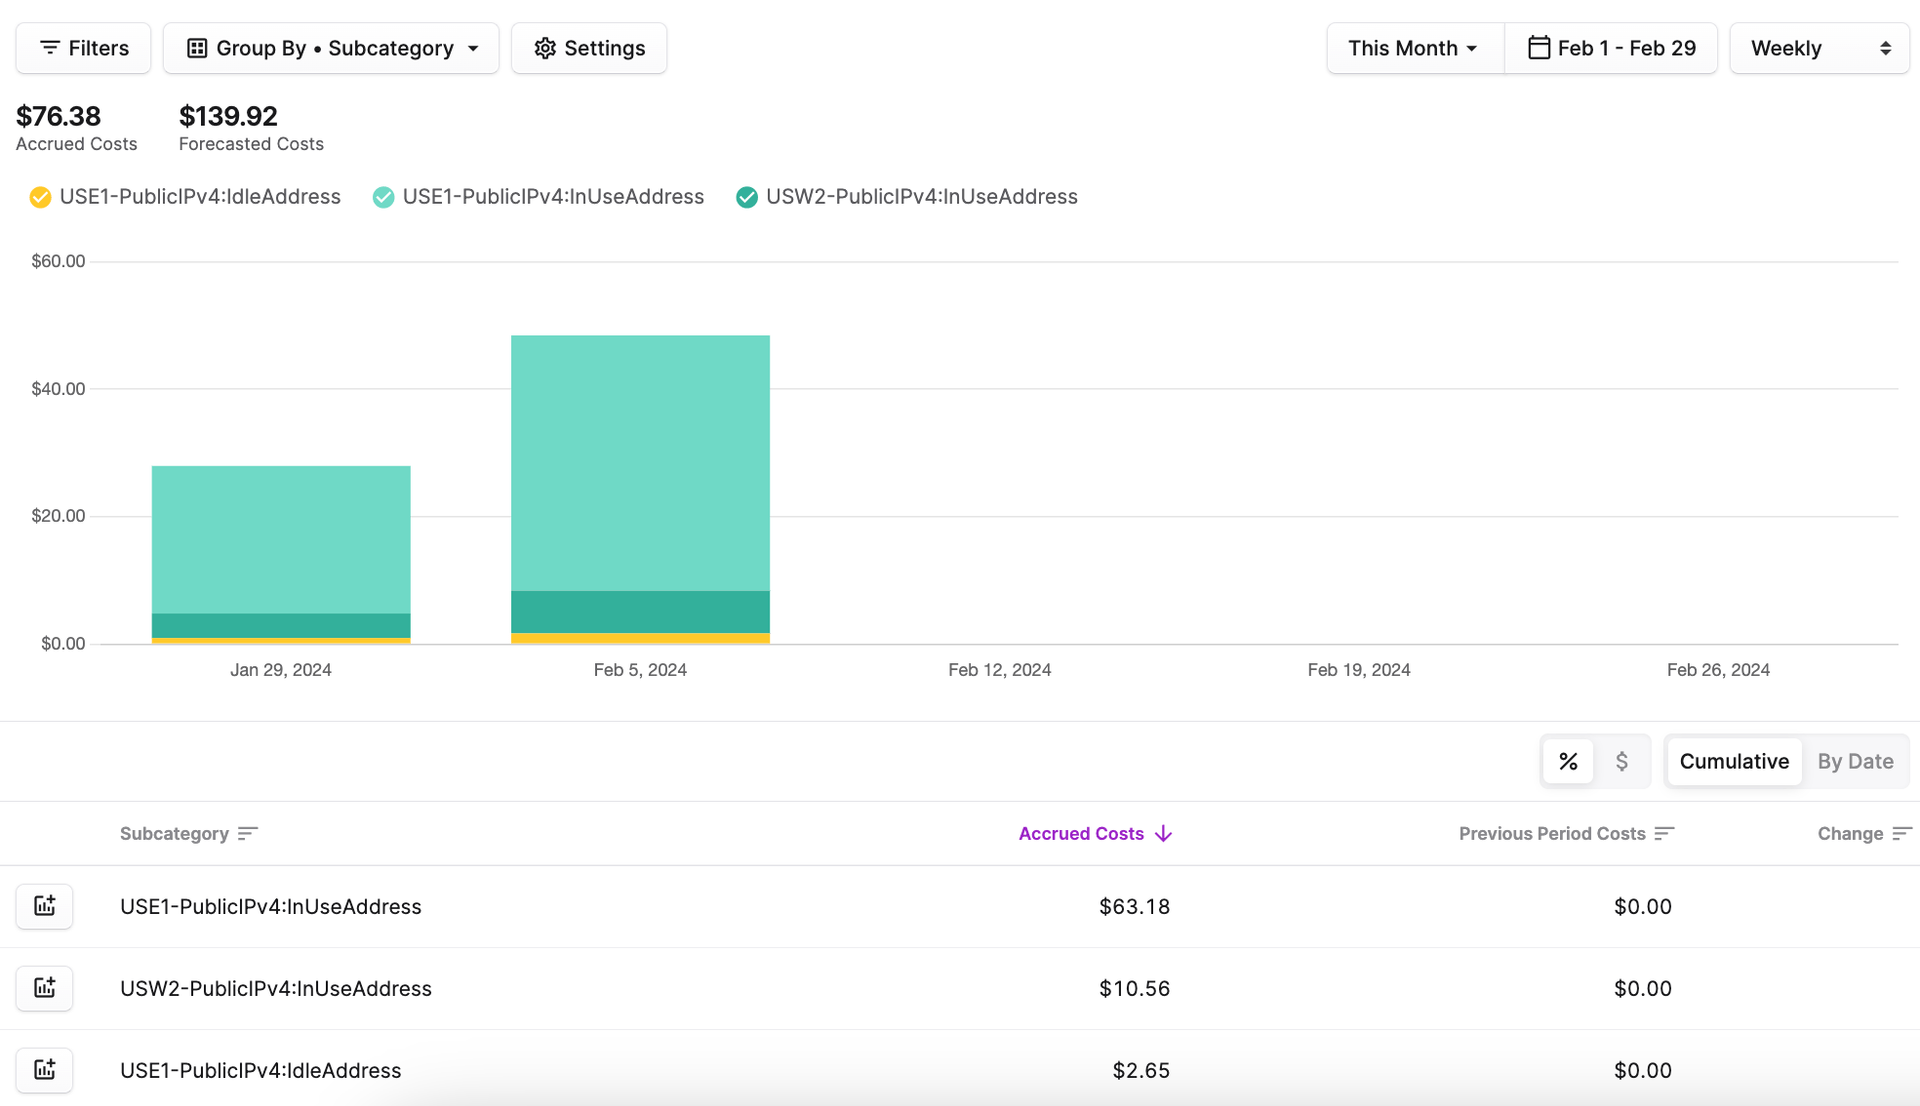The height and width of the screenshot is (1106, 1920).
Task: Click the sort icon on the Subcategory column
Action: pos(248,833)
